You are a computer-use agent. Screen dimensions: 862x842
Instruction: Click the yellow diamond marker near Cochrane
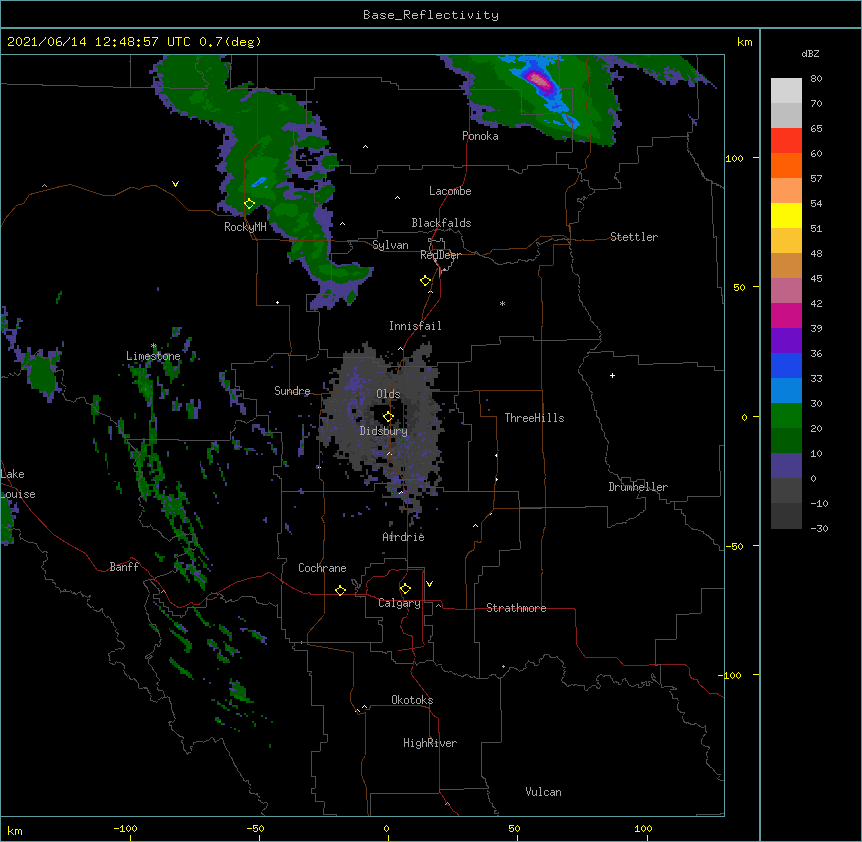(x=340, y=590)
